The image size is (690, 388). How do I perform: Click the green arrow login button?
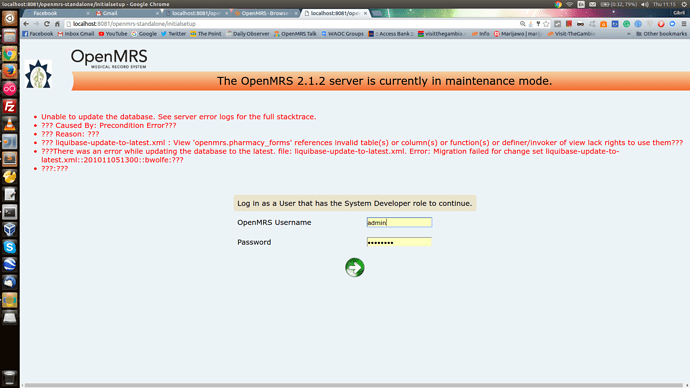(355, 267)
